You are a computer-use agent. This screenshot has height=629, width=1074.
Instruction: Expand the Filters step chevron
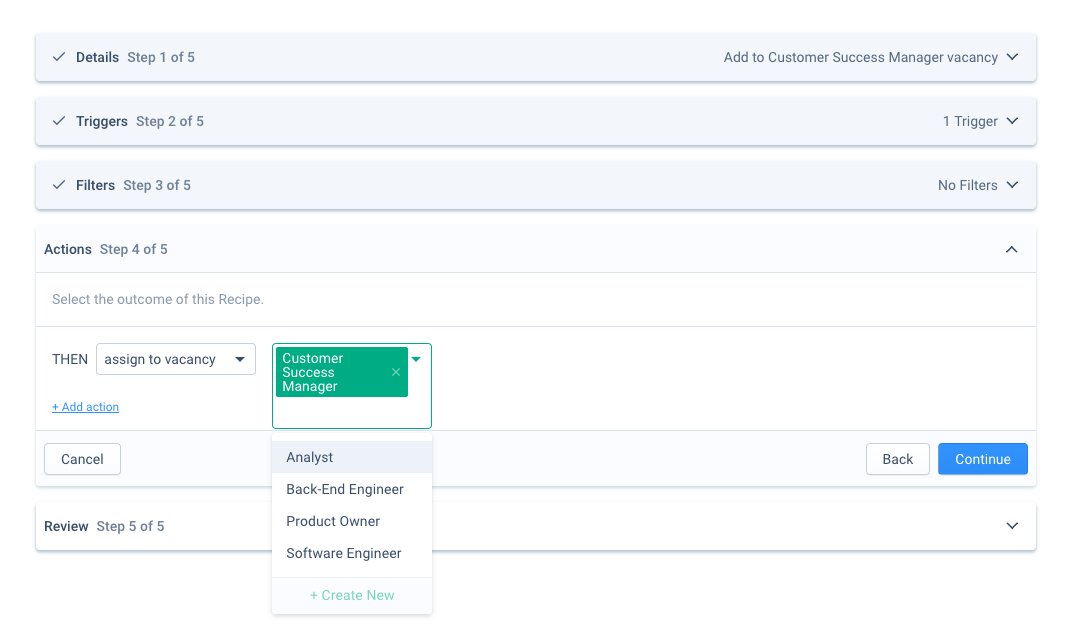click(x=1012, y=185)
